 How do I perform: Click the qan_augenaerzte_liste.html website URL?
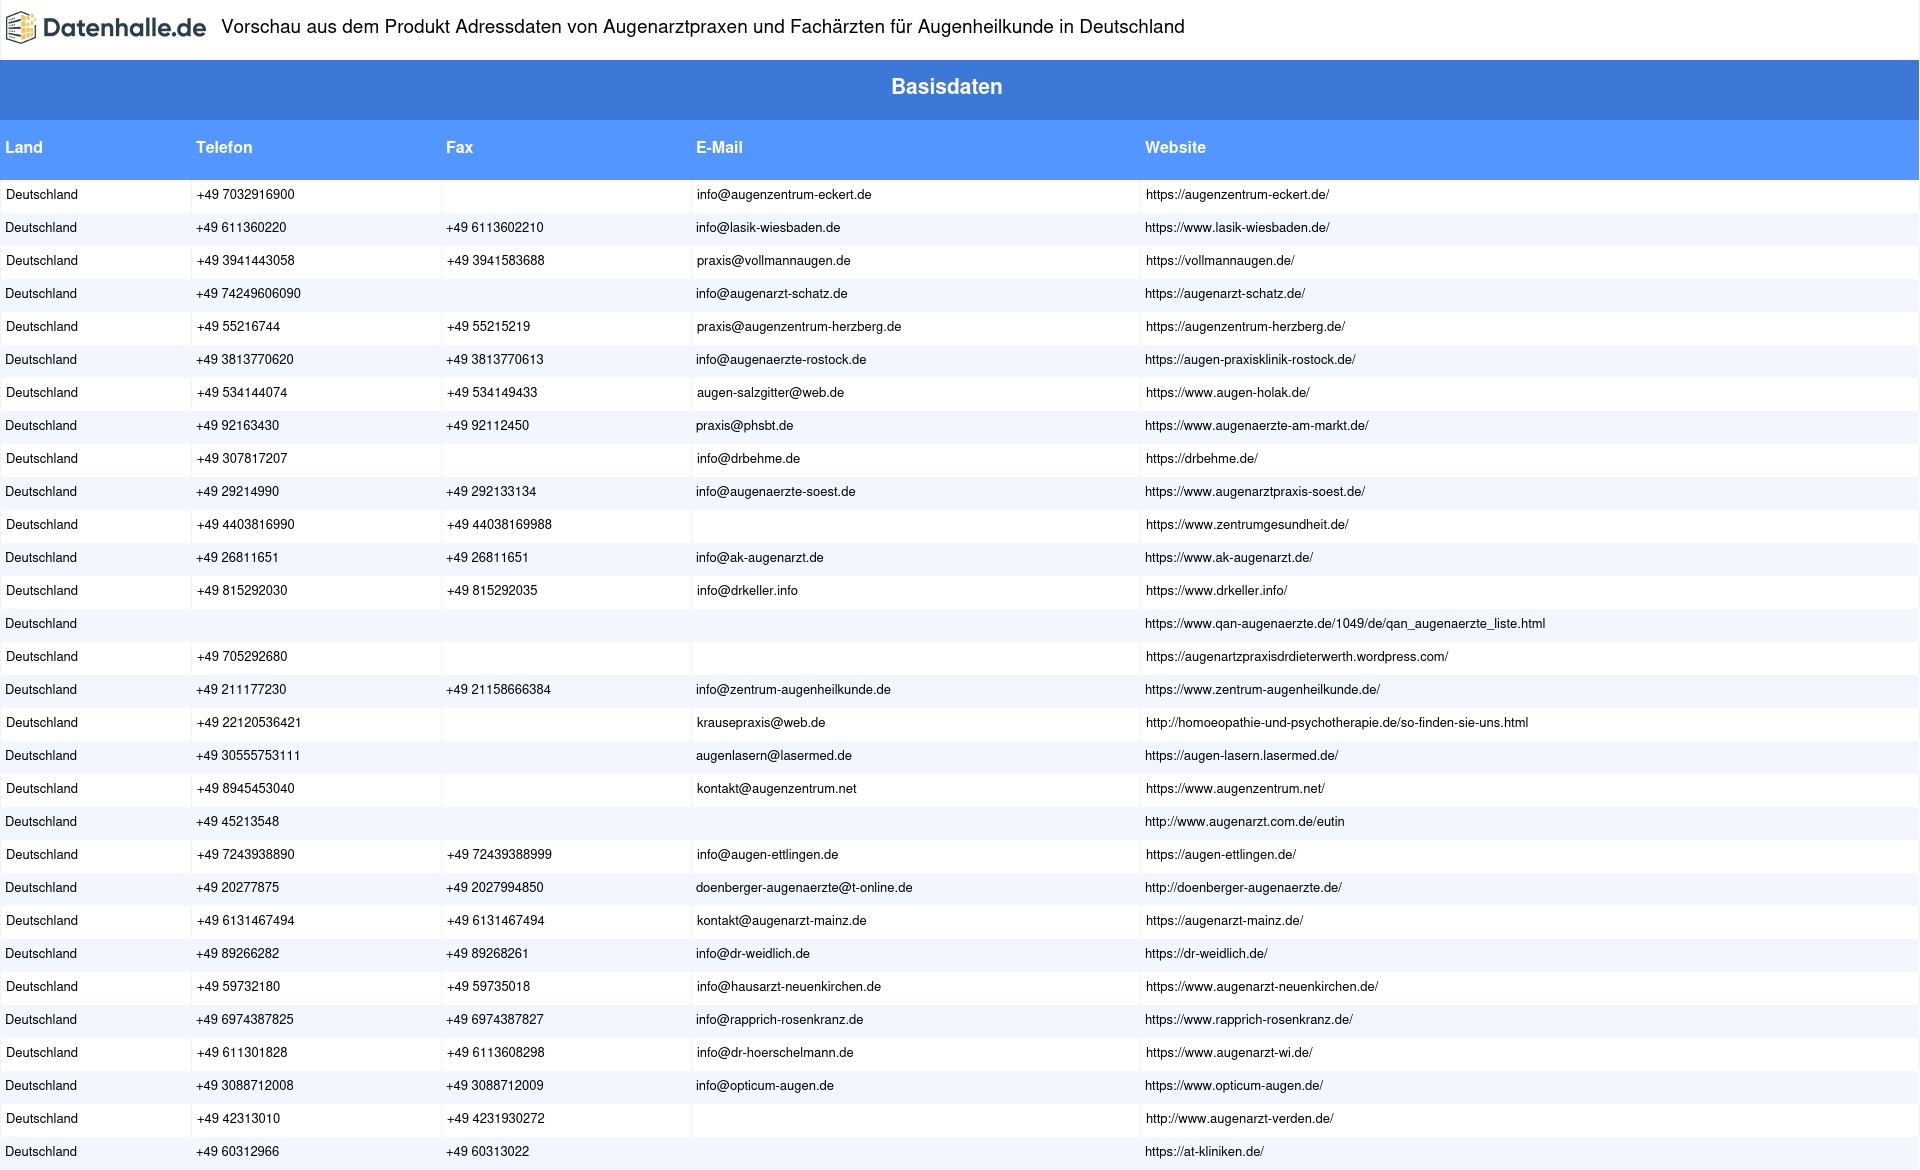(x=1345, y=624)
